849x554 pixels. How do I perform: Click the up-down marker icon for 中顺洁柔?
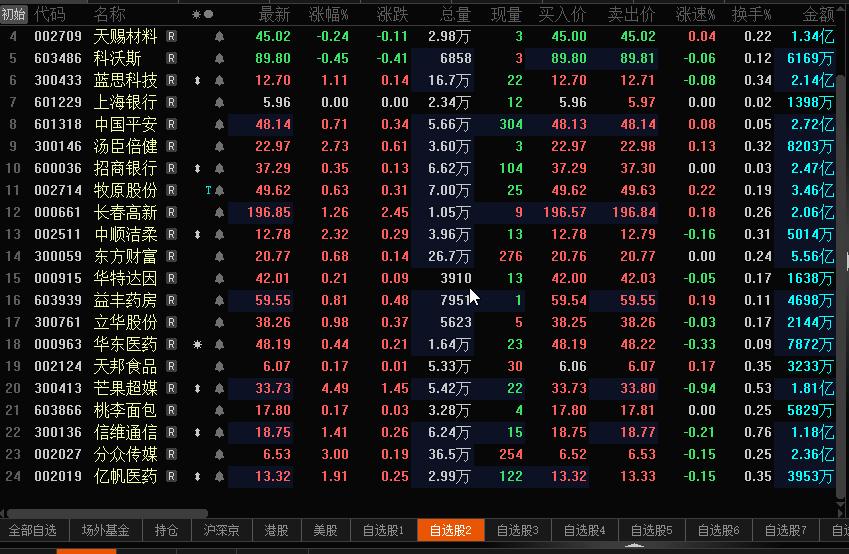click(198, 234)
